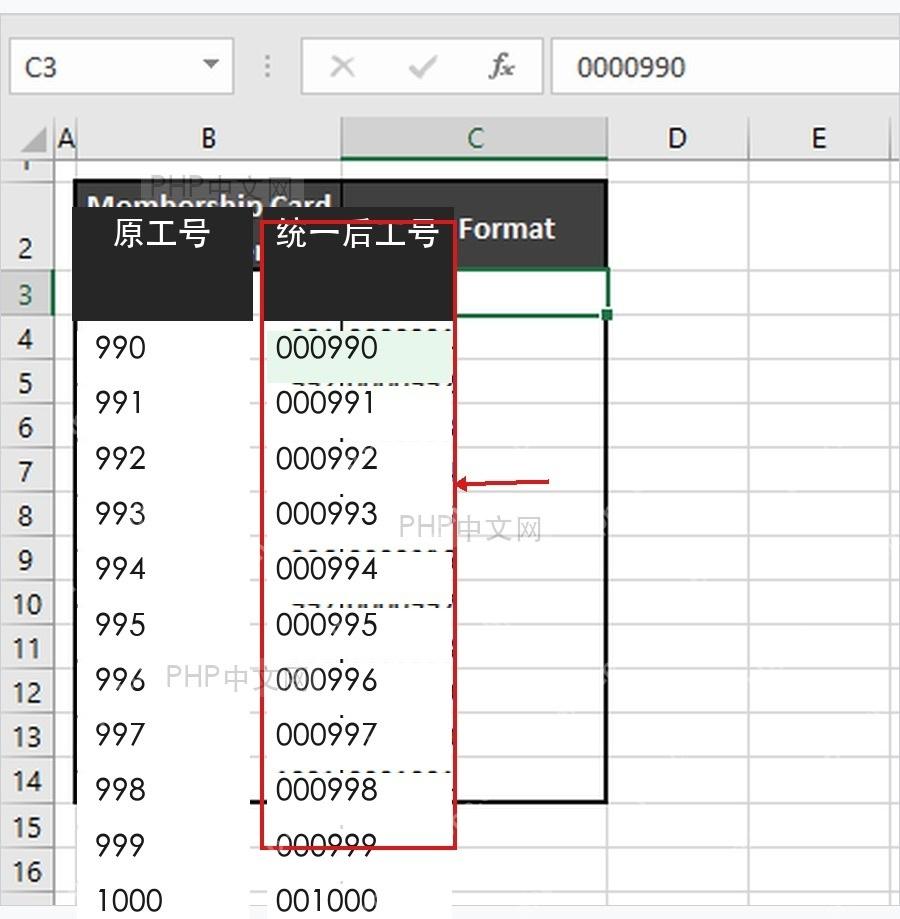The image size is (900, 919).
Task: Select row 4 header
Action: [26, 338]
